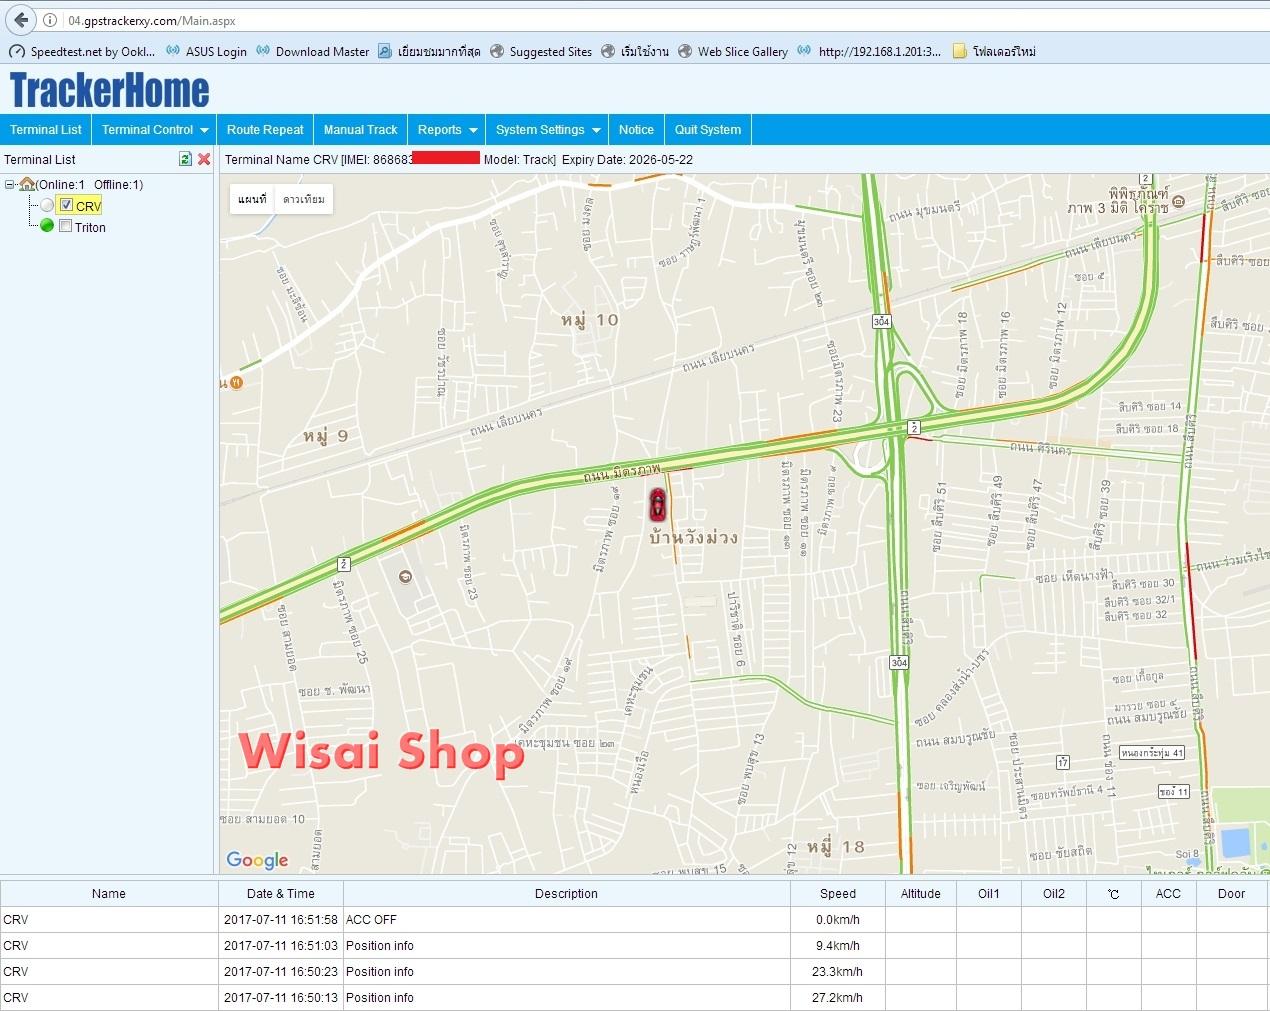Click the Description column header
This screenshot has height=1011, width=1270.
click(x=566, y=894)
